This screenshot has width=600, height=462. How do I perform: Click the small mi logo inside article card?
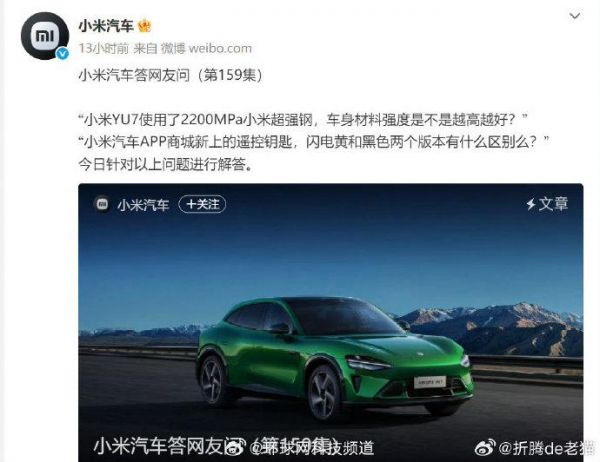pyautogui.click(x=102, y=204)
